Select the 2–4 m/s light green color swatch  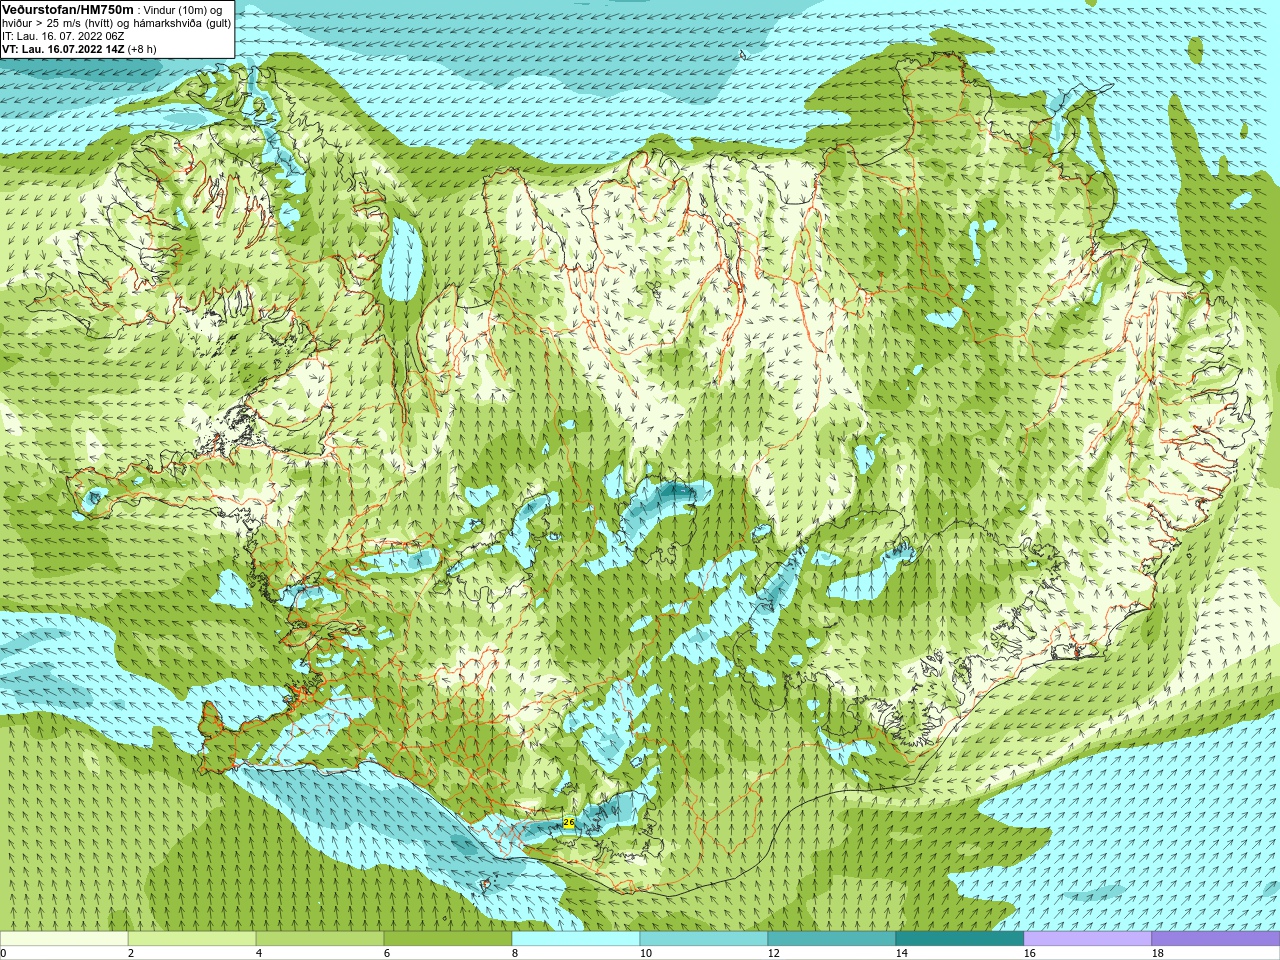192,939
